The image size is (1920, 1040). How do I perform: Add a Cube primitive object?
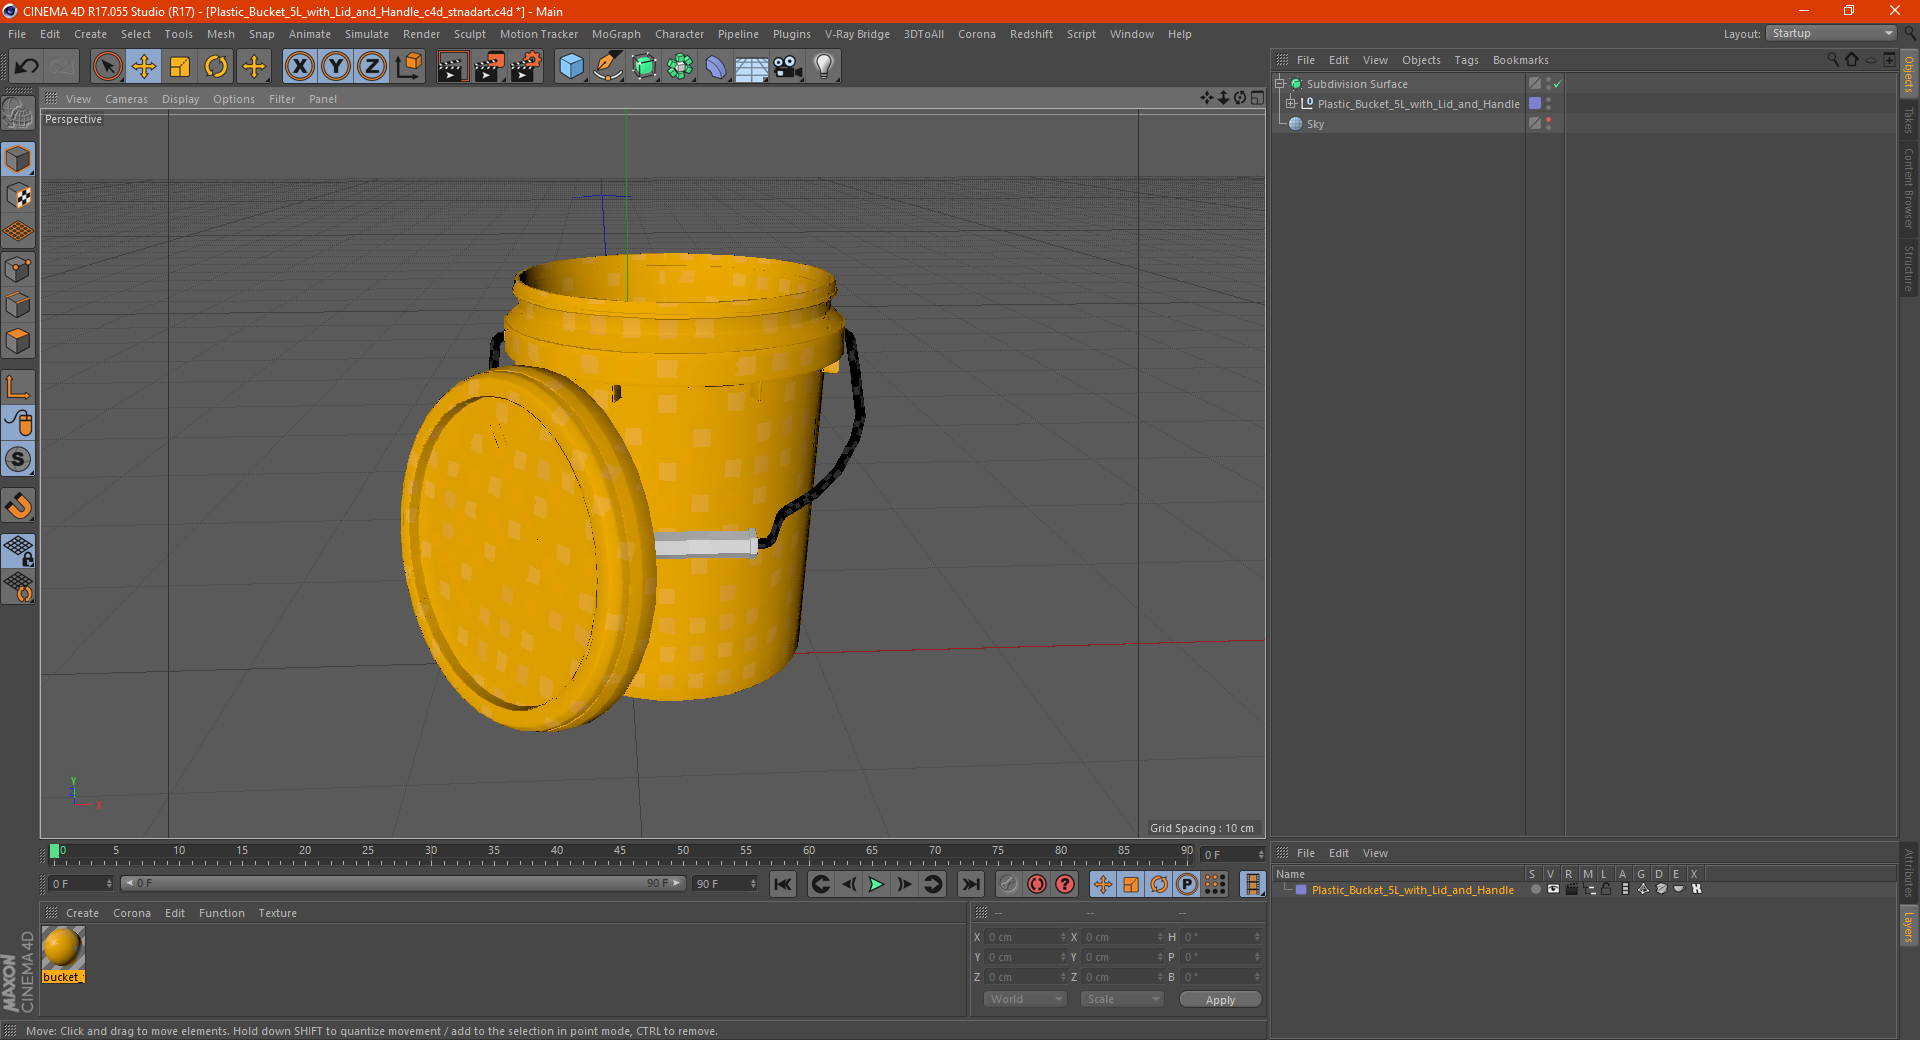click(571, 67)
